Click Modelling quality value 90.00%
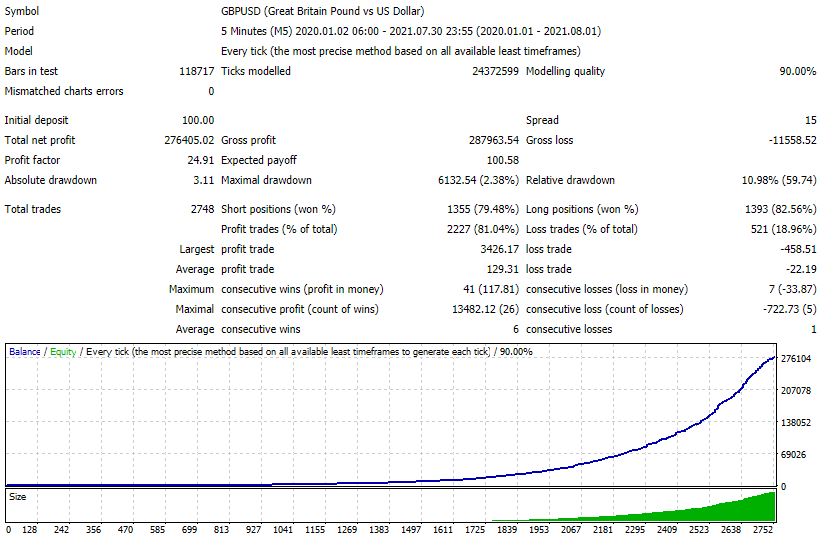Viewport: 821px width, 539px height. [797, 71]
